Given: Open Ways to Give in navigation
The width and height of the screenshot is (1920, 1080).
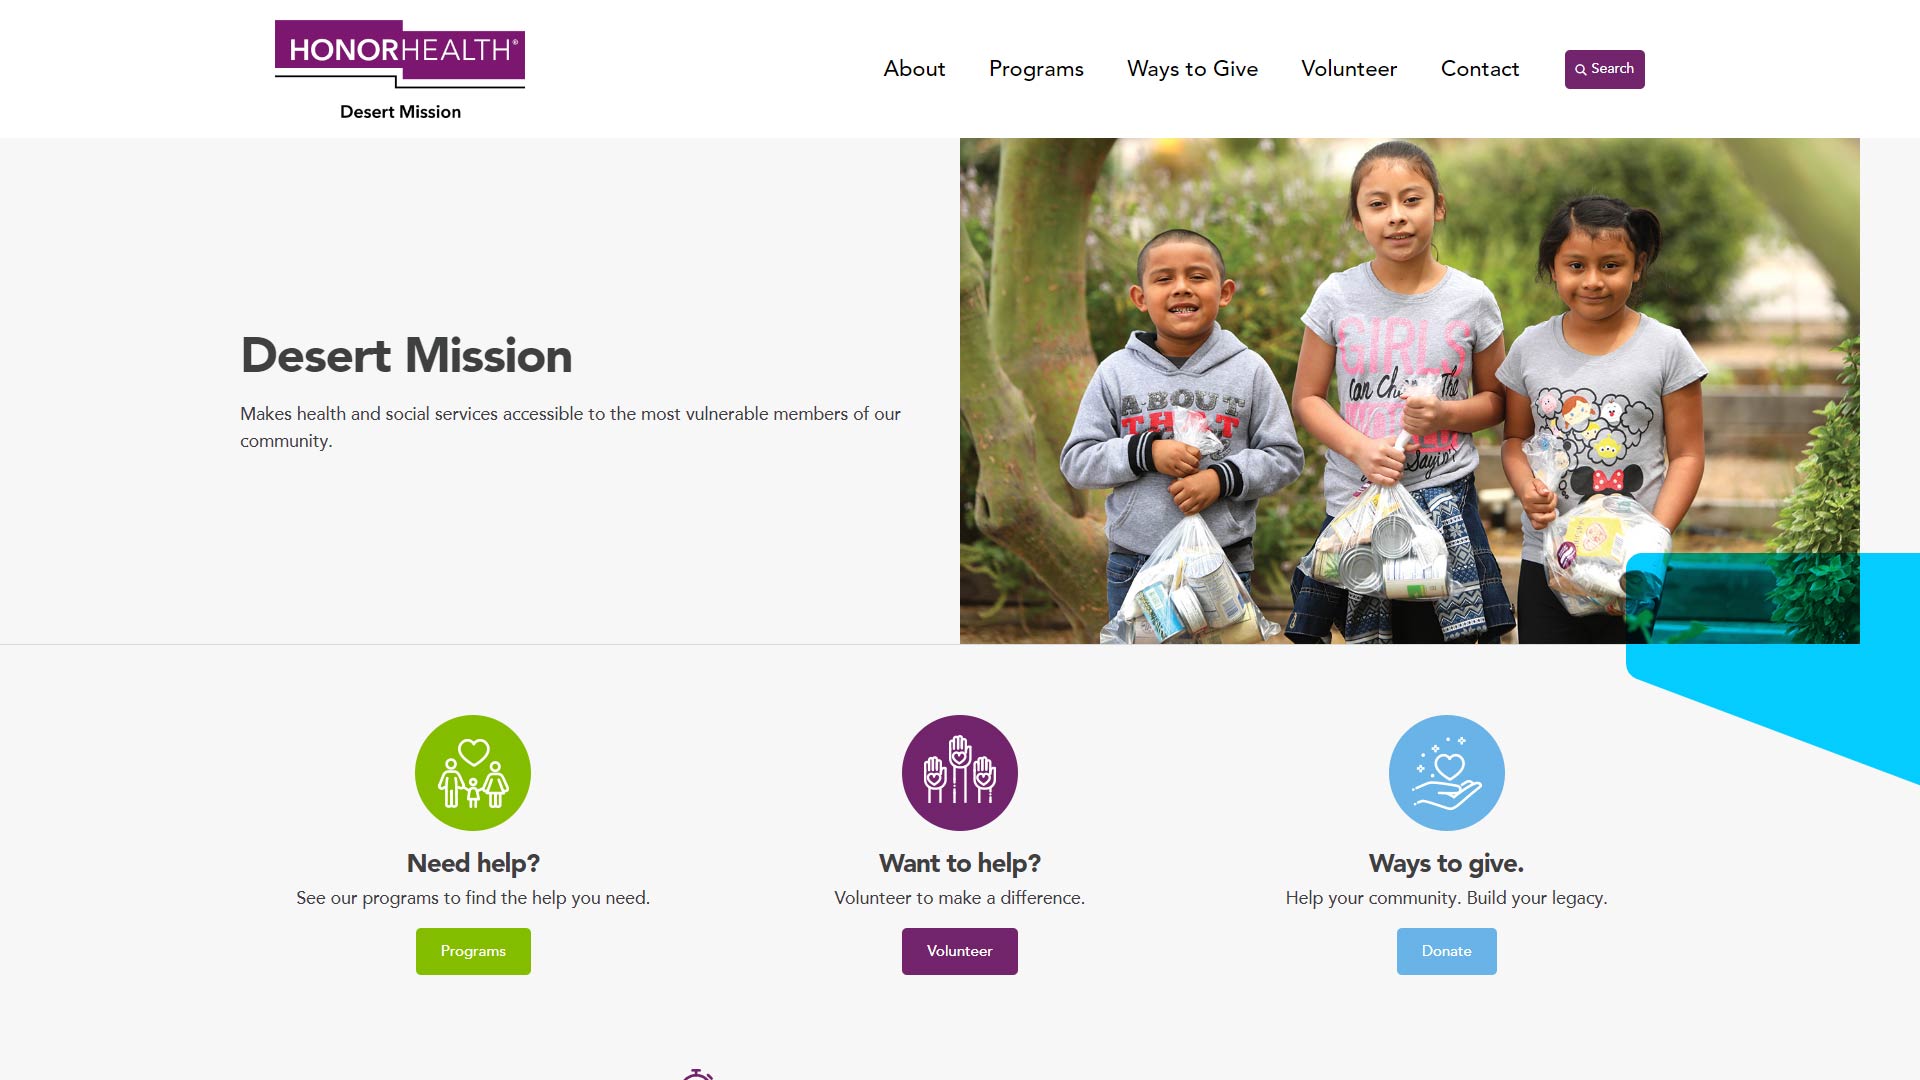Looking at the screenshot, I should coord(1192,69).
